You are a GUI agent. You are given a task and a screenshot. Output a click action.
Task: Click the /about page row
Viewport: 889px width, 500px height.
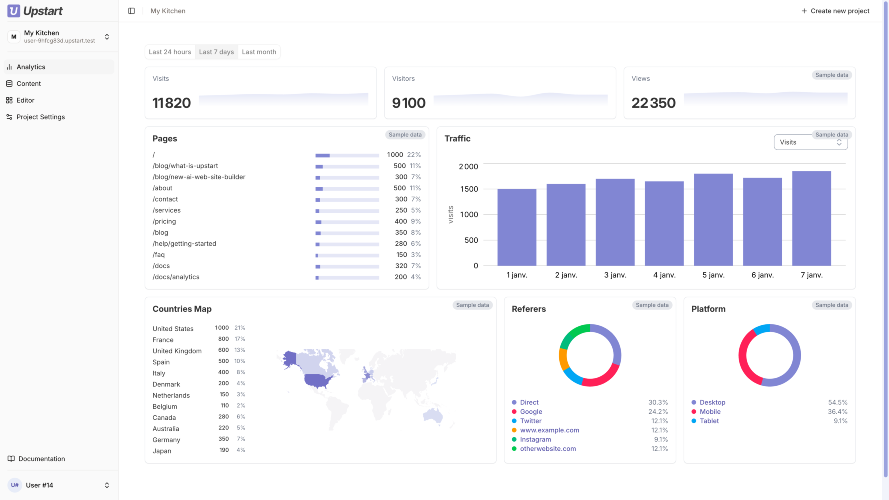pos(286,188)
